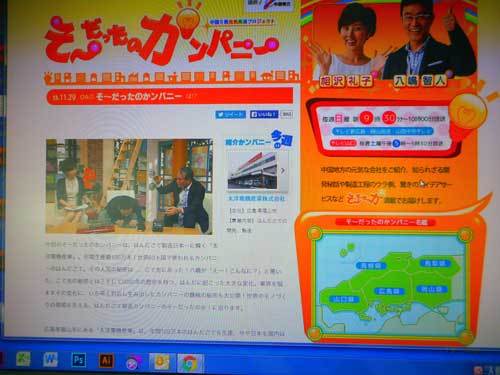The height and width of the screenshot is (375, 500).
Task: Open the yellow taskbar icon beside Chrome
Action: [x=162, y=362]
